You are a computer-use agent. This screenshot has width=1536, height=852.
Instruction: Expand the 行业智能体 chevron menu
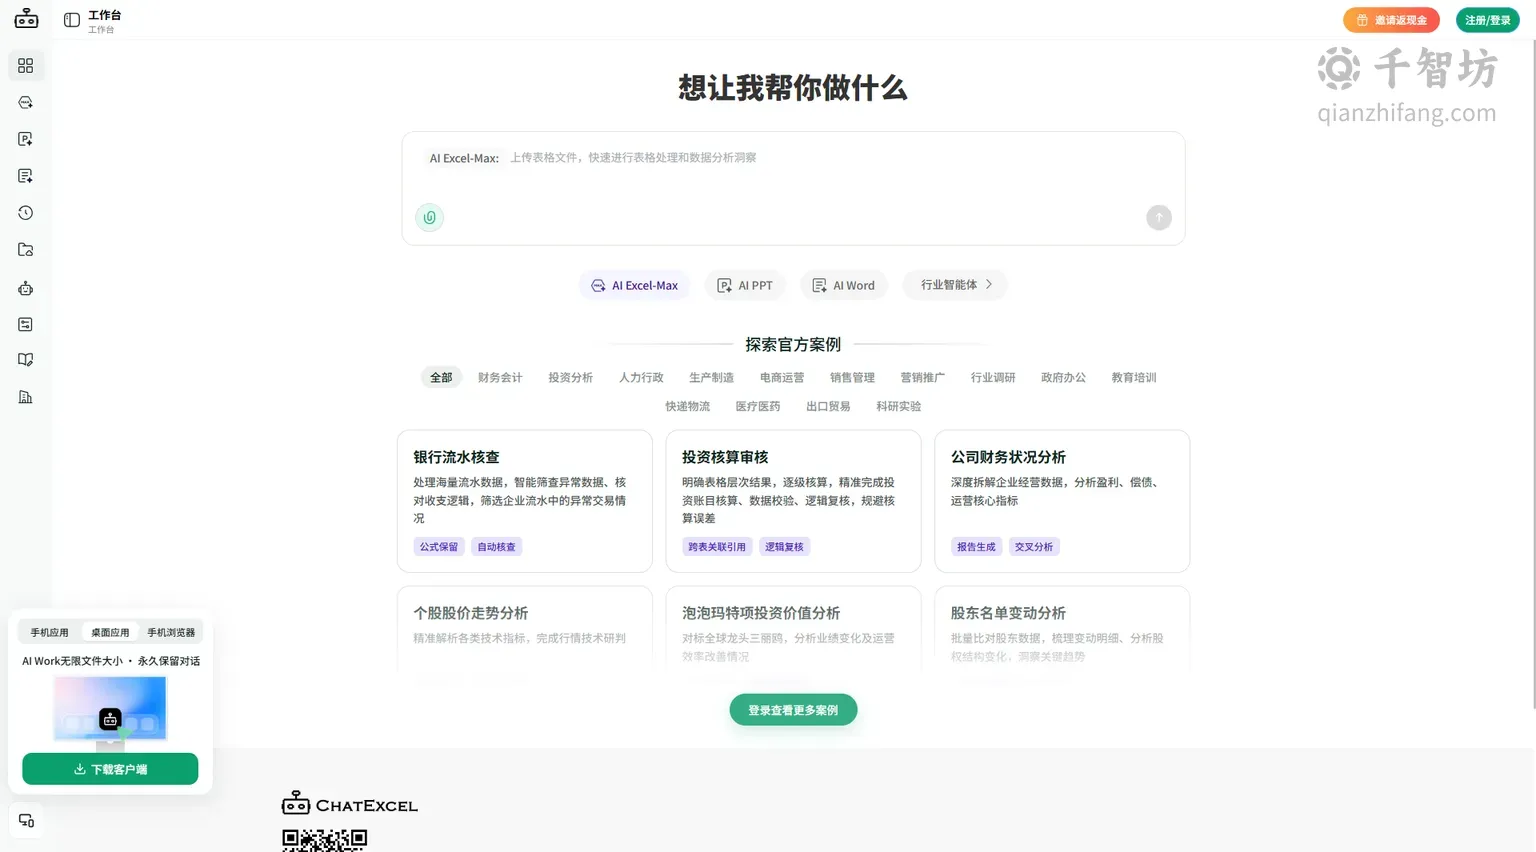(955, 285)
